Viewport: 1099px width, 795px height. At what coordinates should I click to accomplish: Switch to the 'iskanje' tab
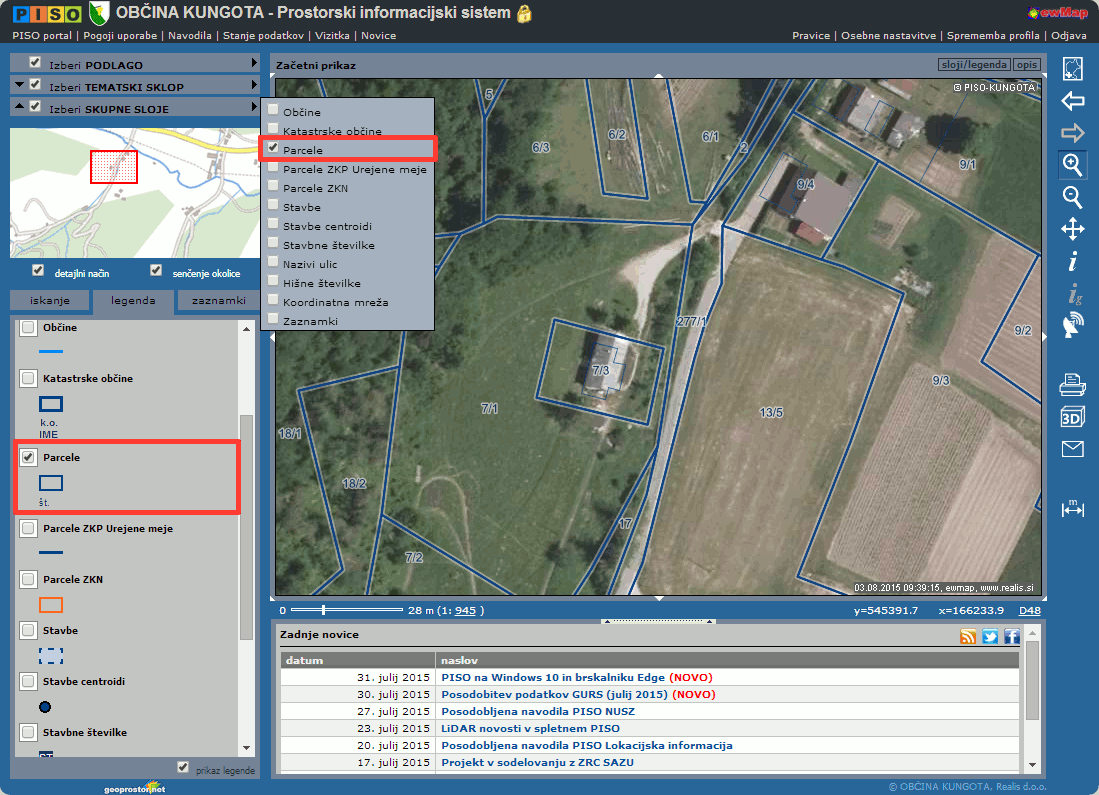click(50, 300)
